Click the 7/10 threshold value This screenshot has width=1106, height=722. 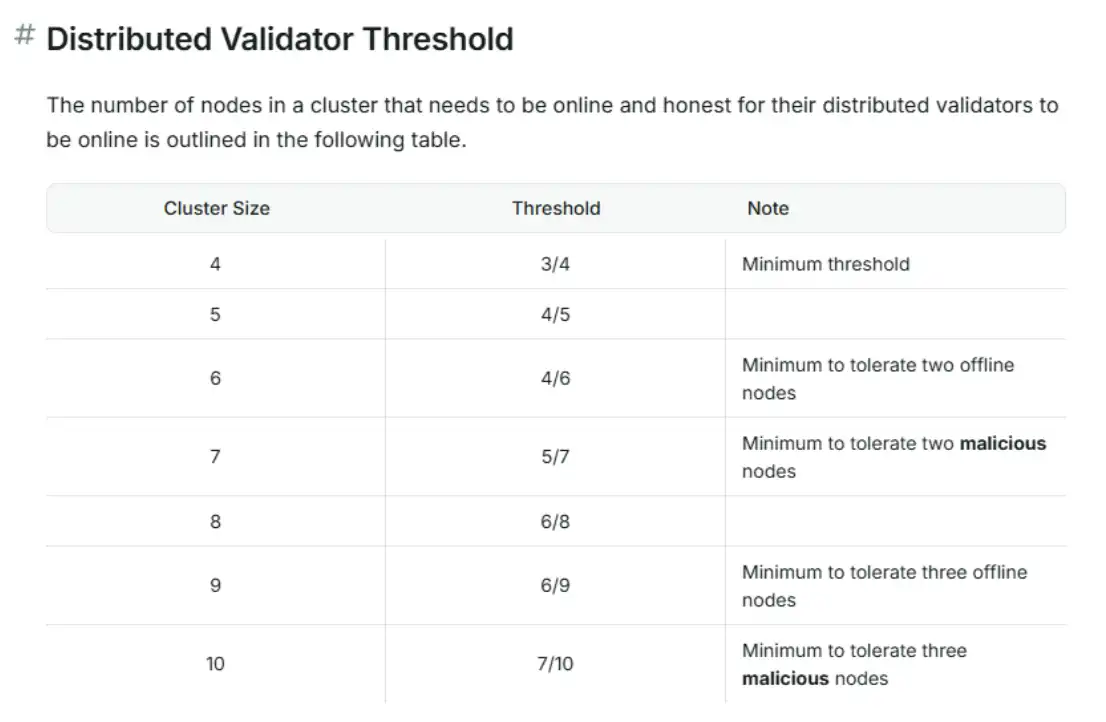(x=555, y=663)
